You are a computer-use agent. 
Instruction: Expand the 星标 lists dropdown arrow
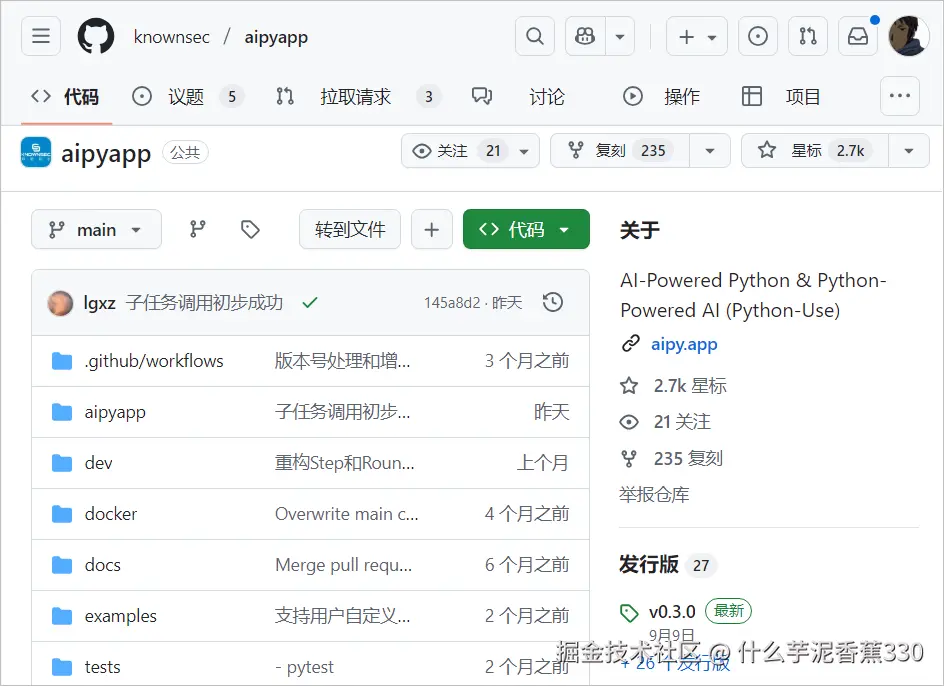tap(909, 151)
